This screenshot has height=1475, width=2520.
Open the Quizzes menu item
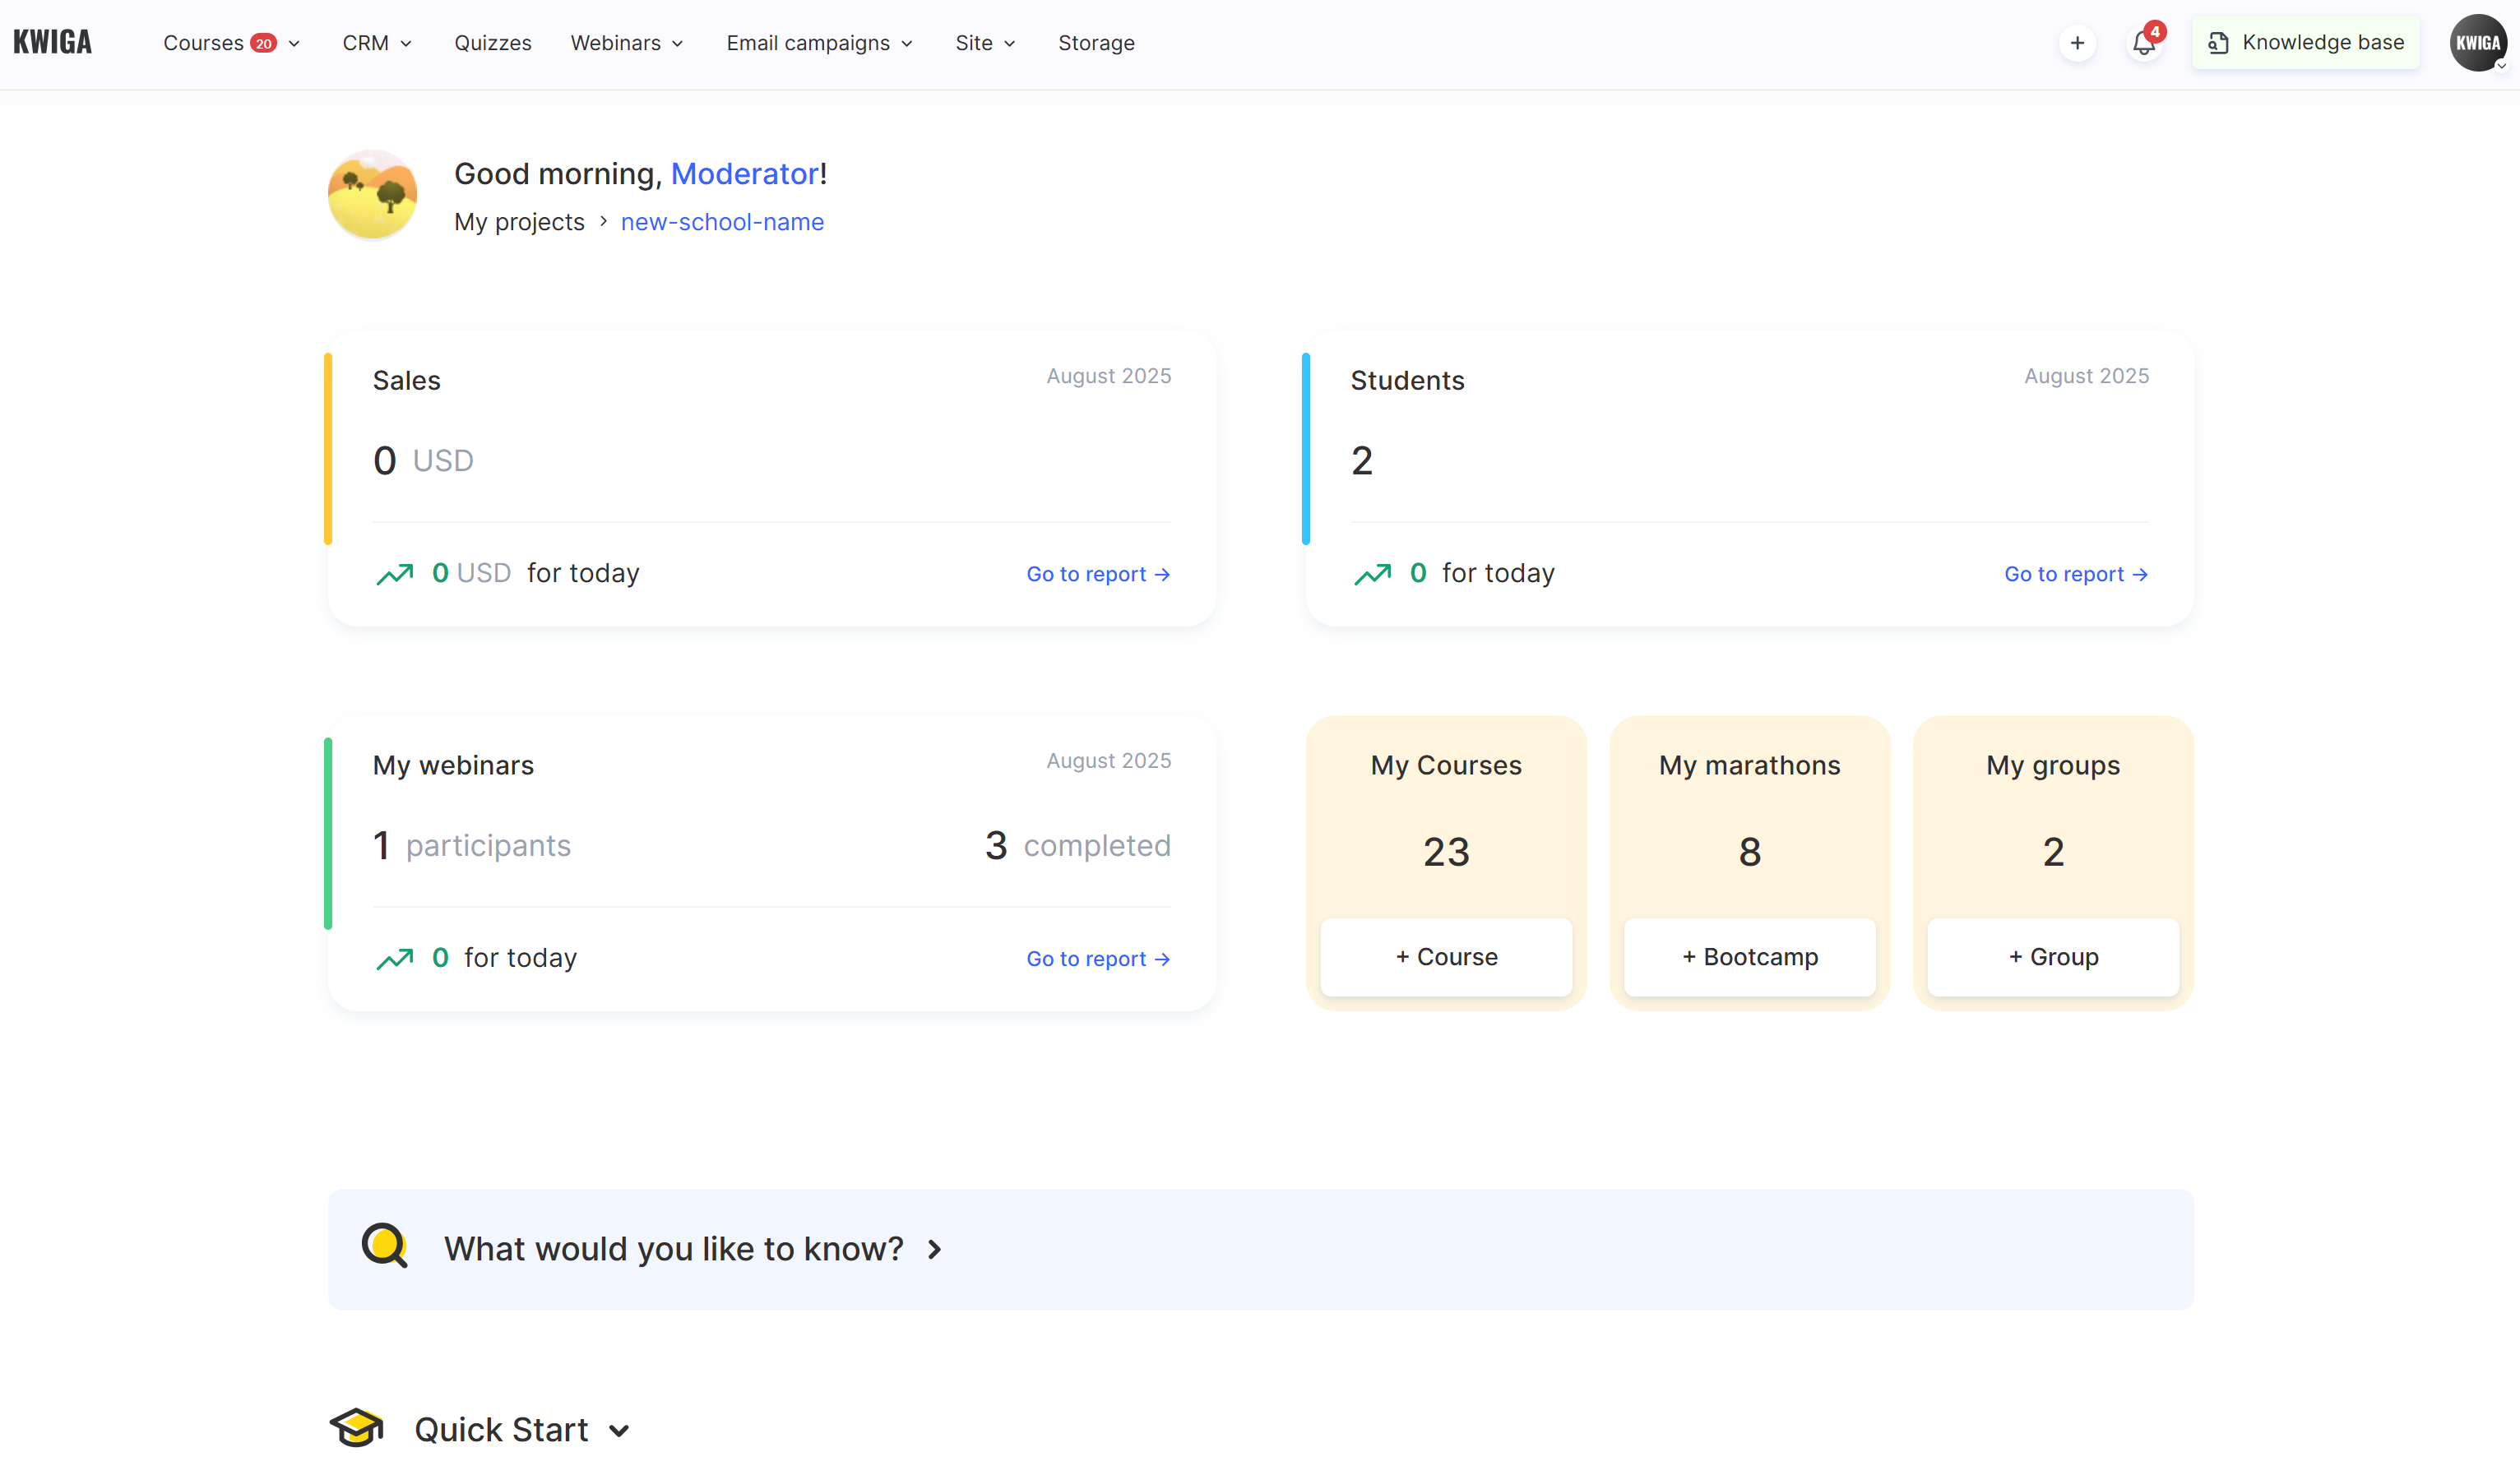(x=493, y=43)
